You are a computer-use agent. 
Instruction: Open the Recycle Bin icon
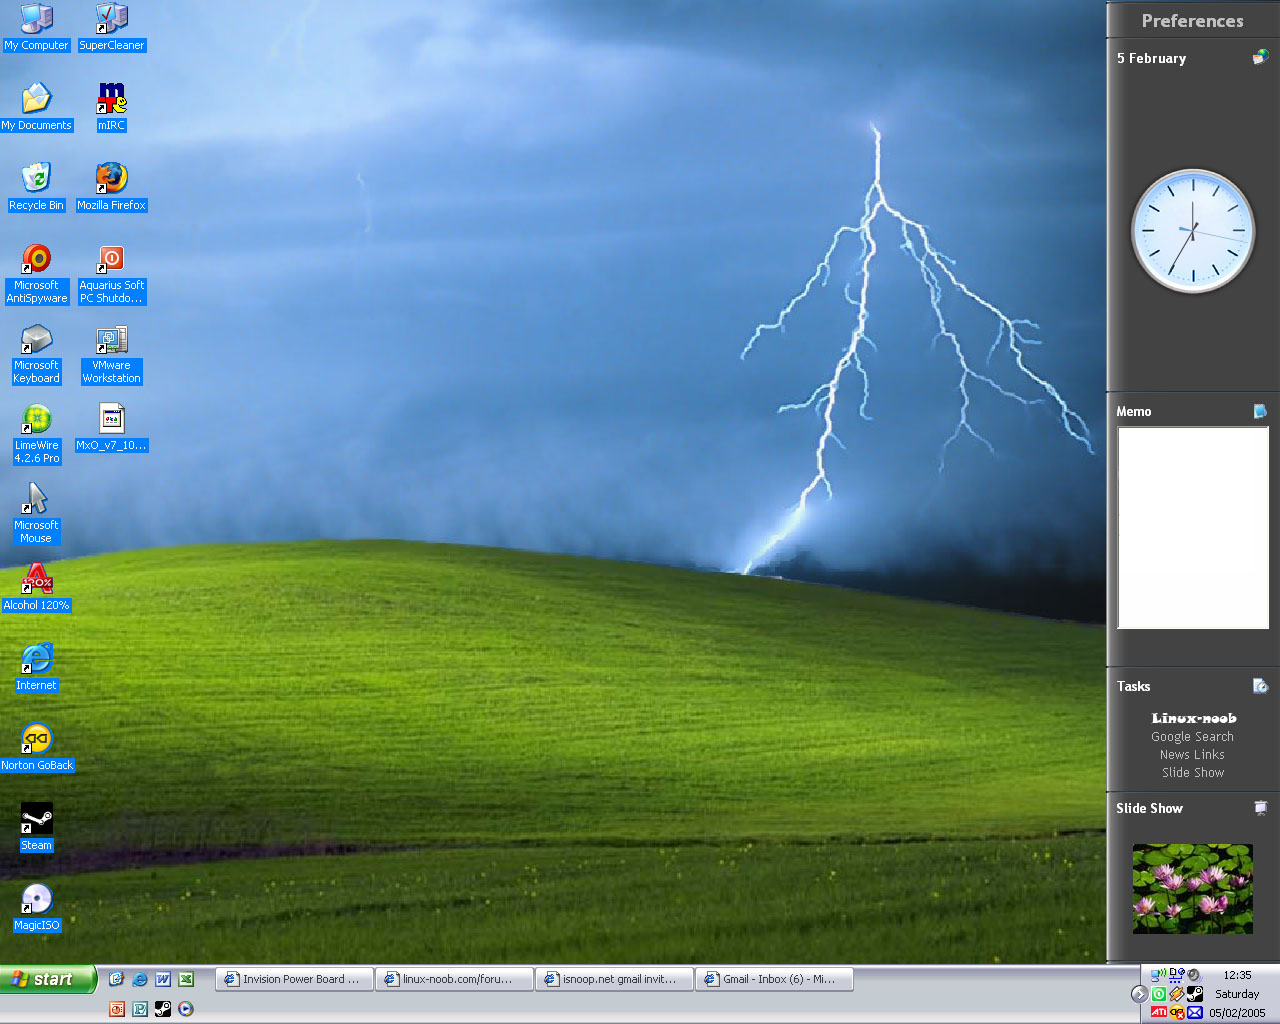coord(37,180)
